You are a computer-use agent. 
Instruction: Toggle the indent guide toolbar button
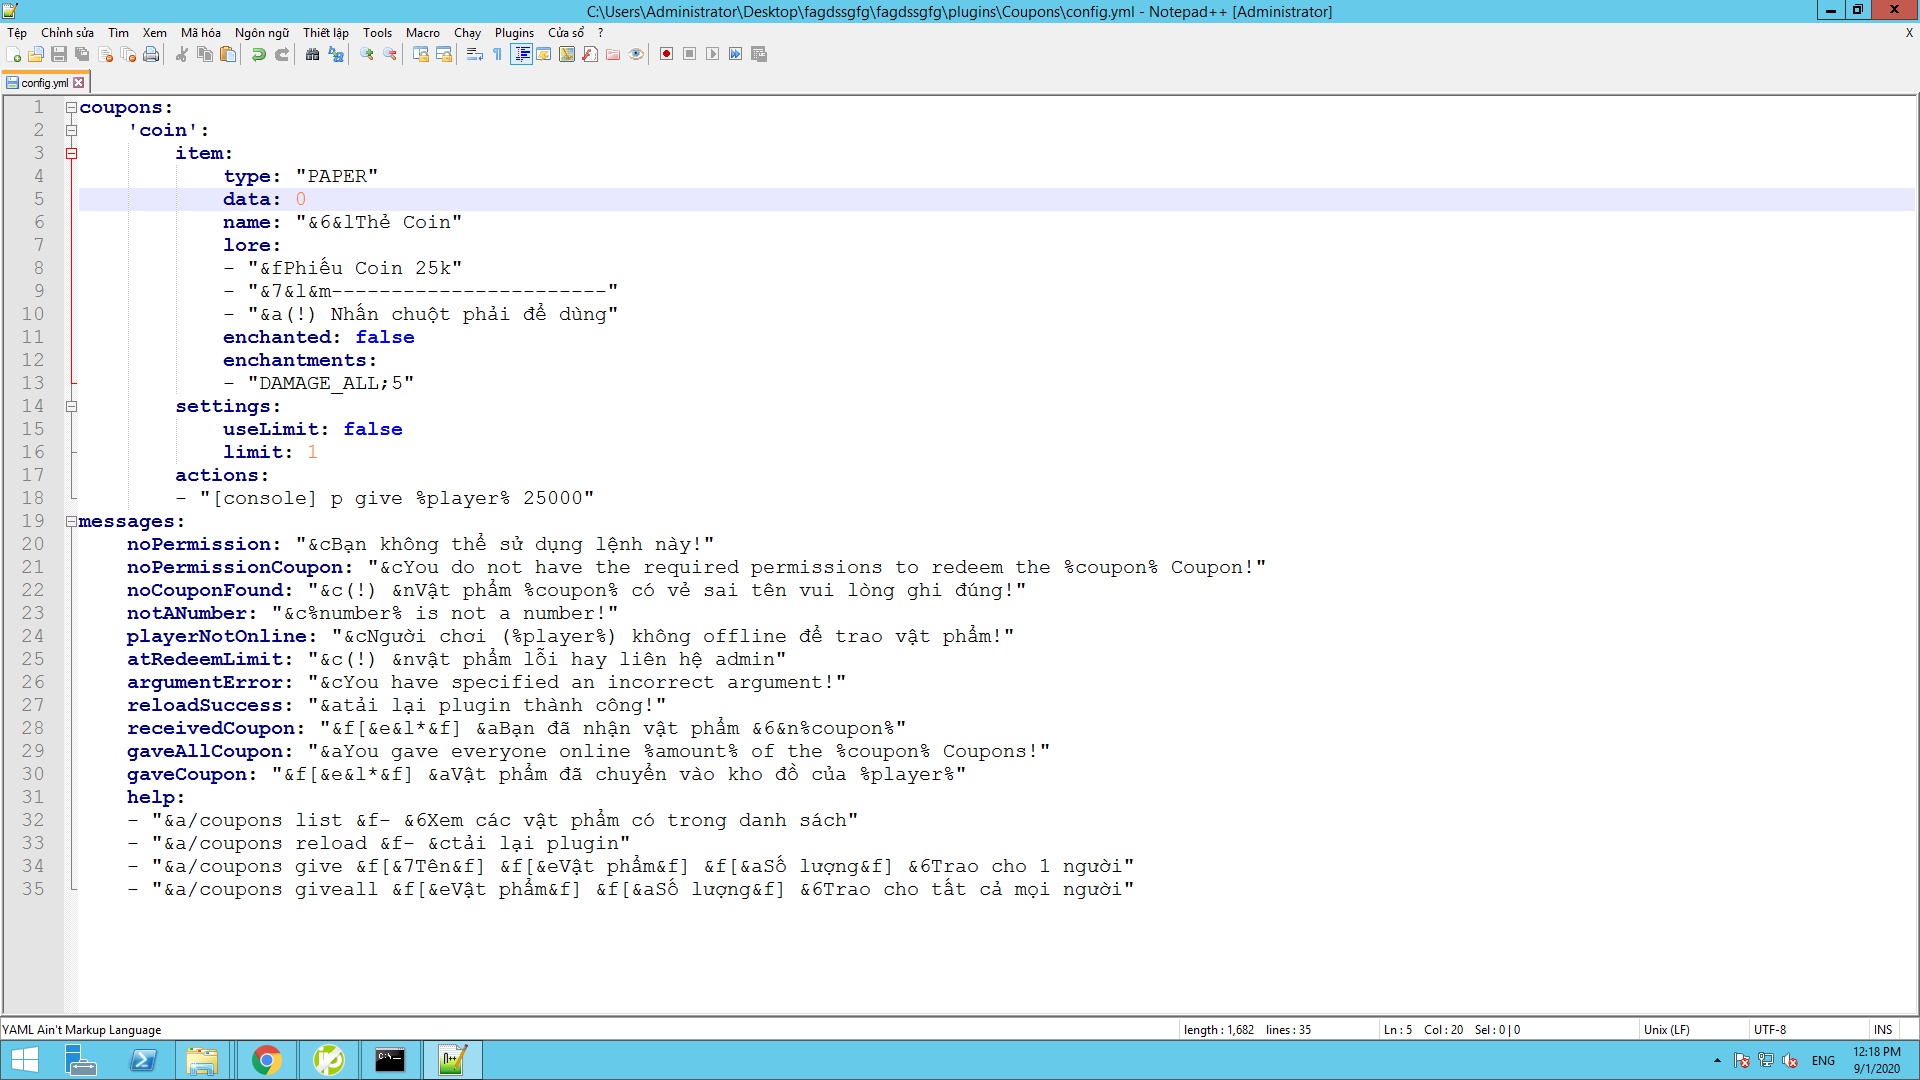pyautogui.click(x=521, y=54)
